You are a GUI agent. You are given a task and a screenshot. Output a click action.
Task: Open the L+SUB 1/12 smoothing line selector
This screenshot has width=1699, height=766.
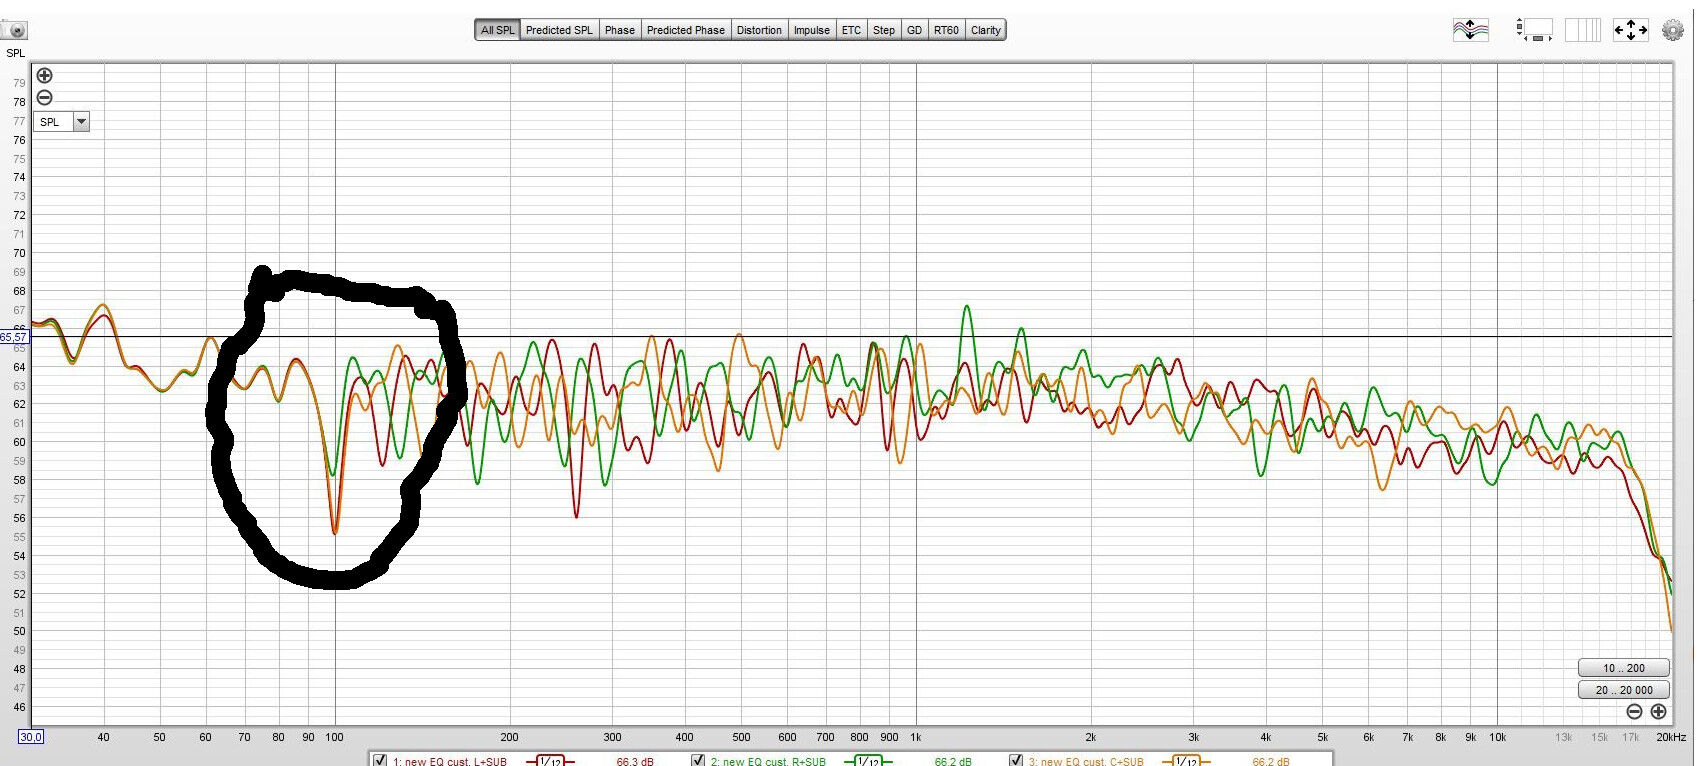550,761
